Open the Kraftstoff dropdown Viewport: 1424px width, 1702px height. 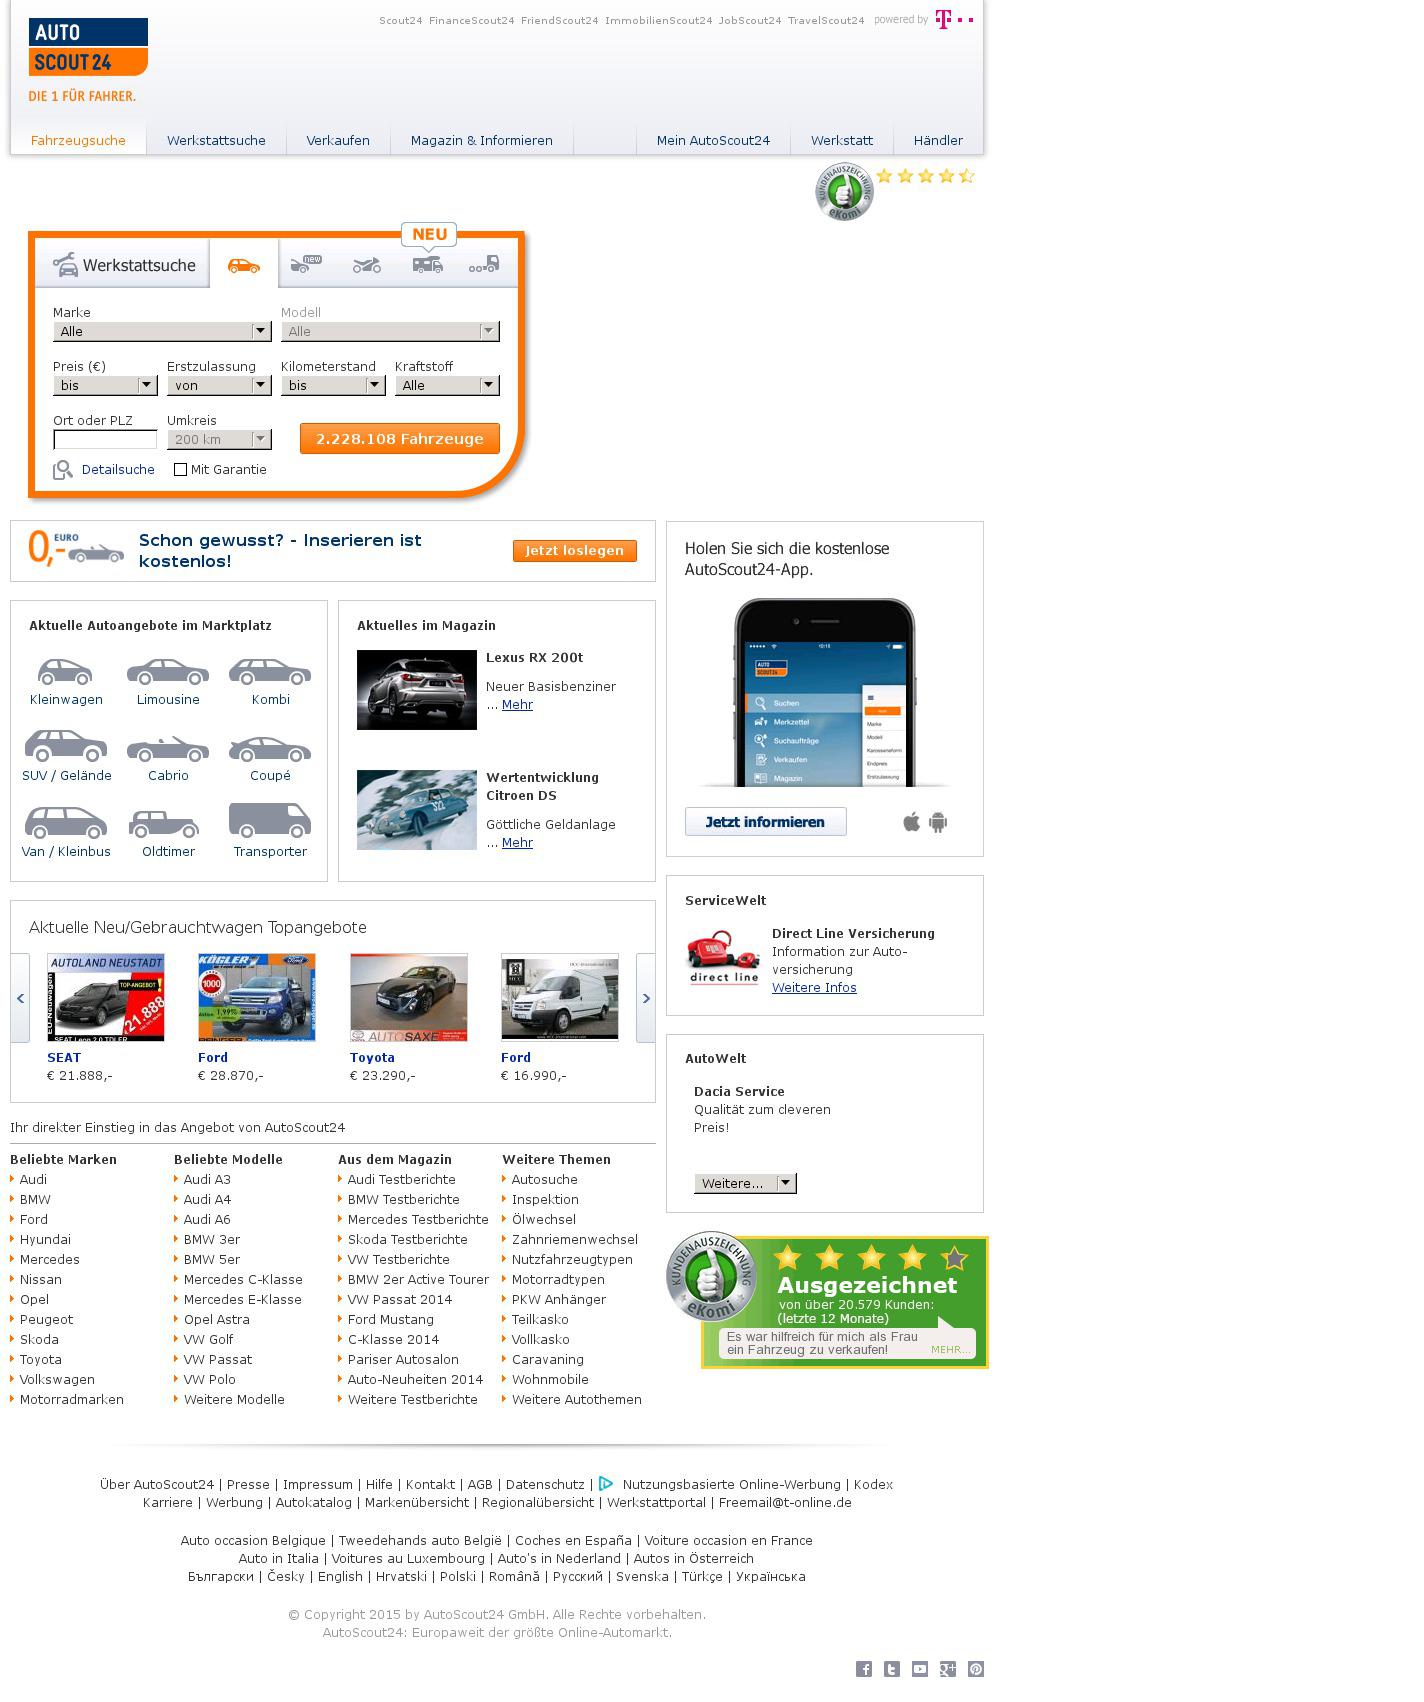tap(447, 385)
